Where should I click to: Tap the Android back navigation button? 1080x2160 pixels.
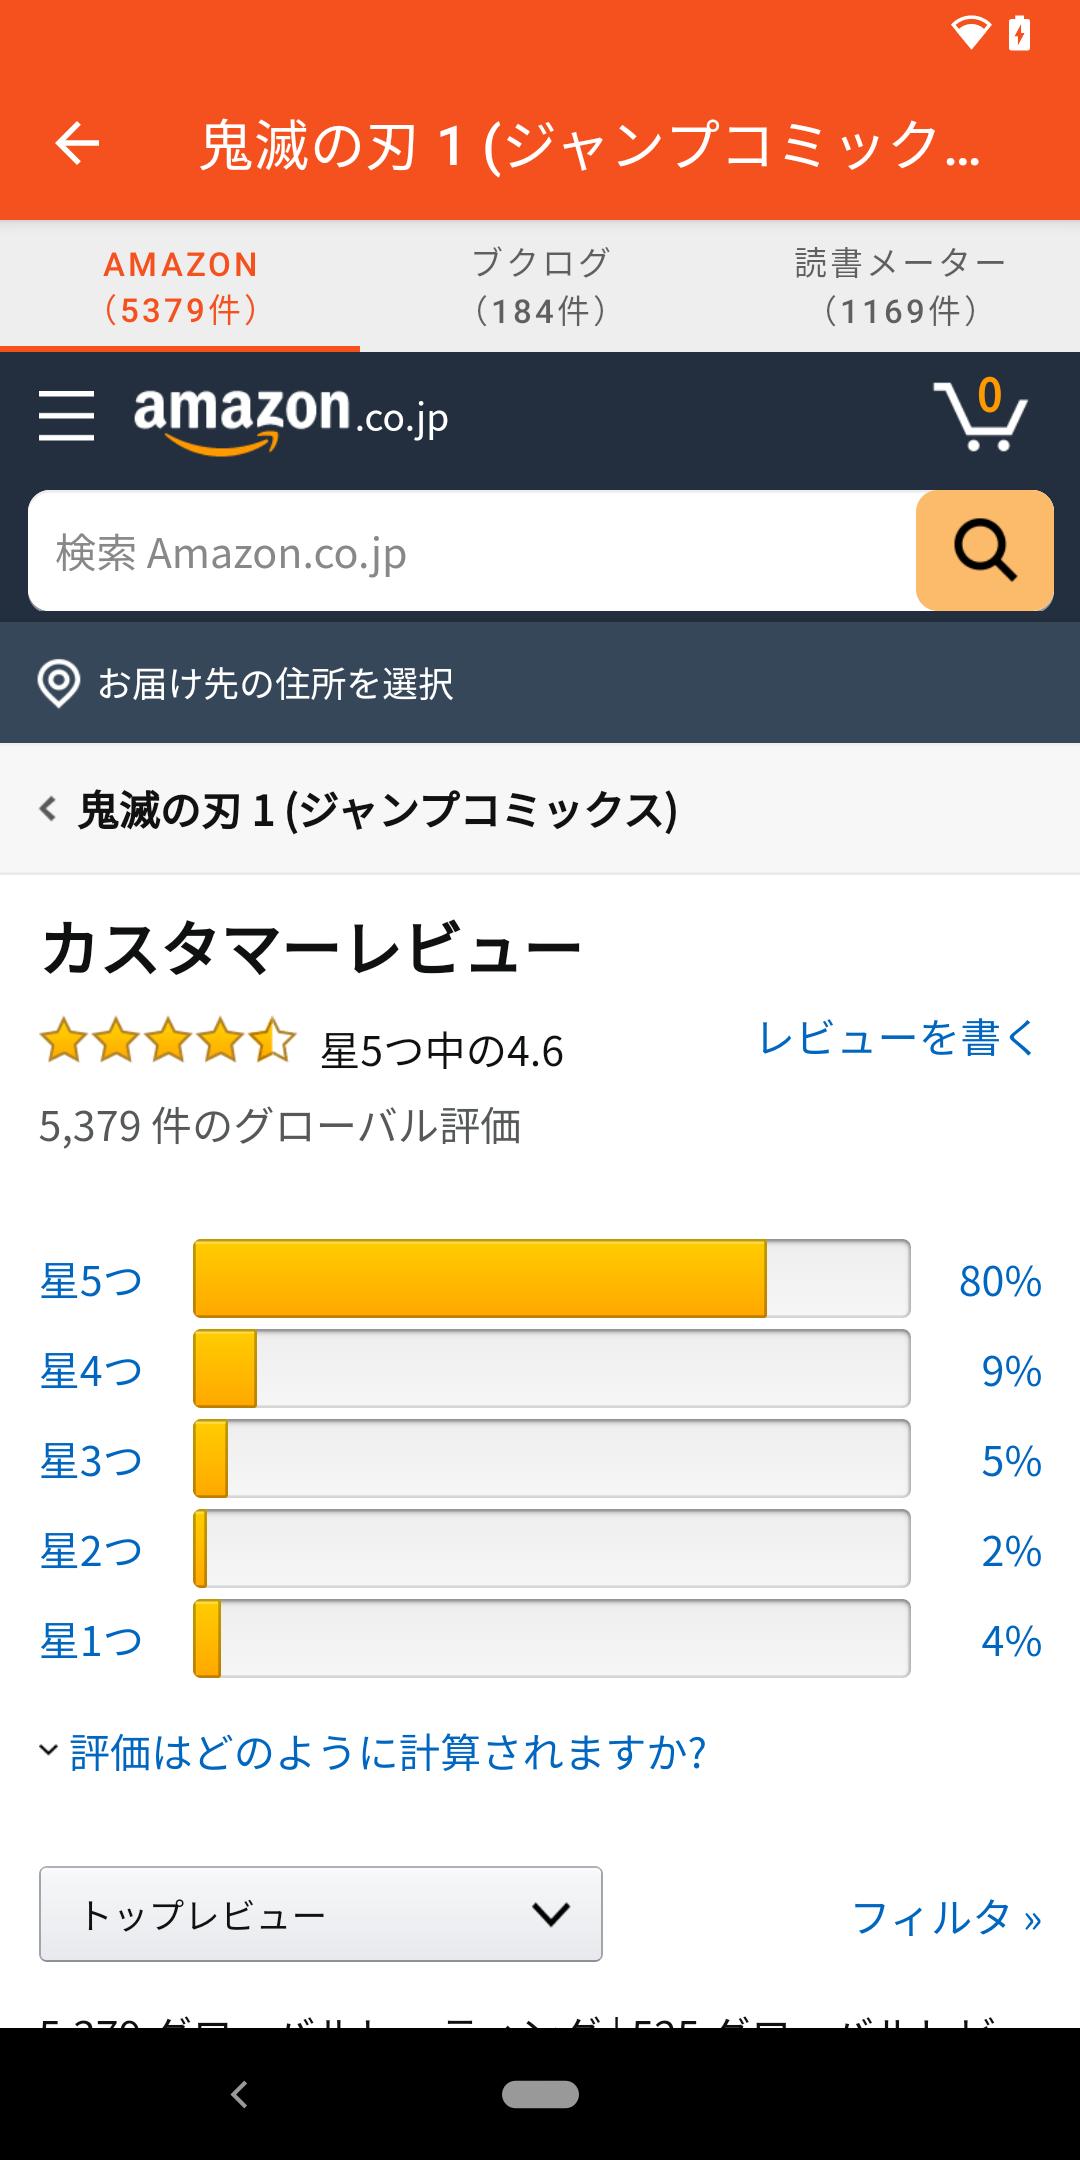239,2094
